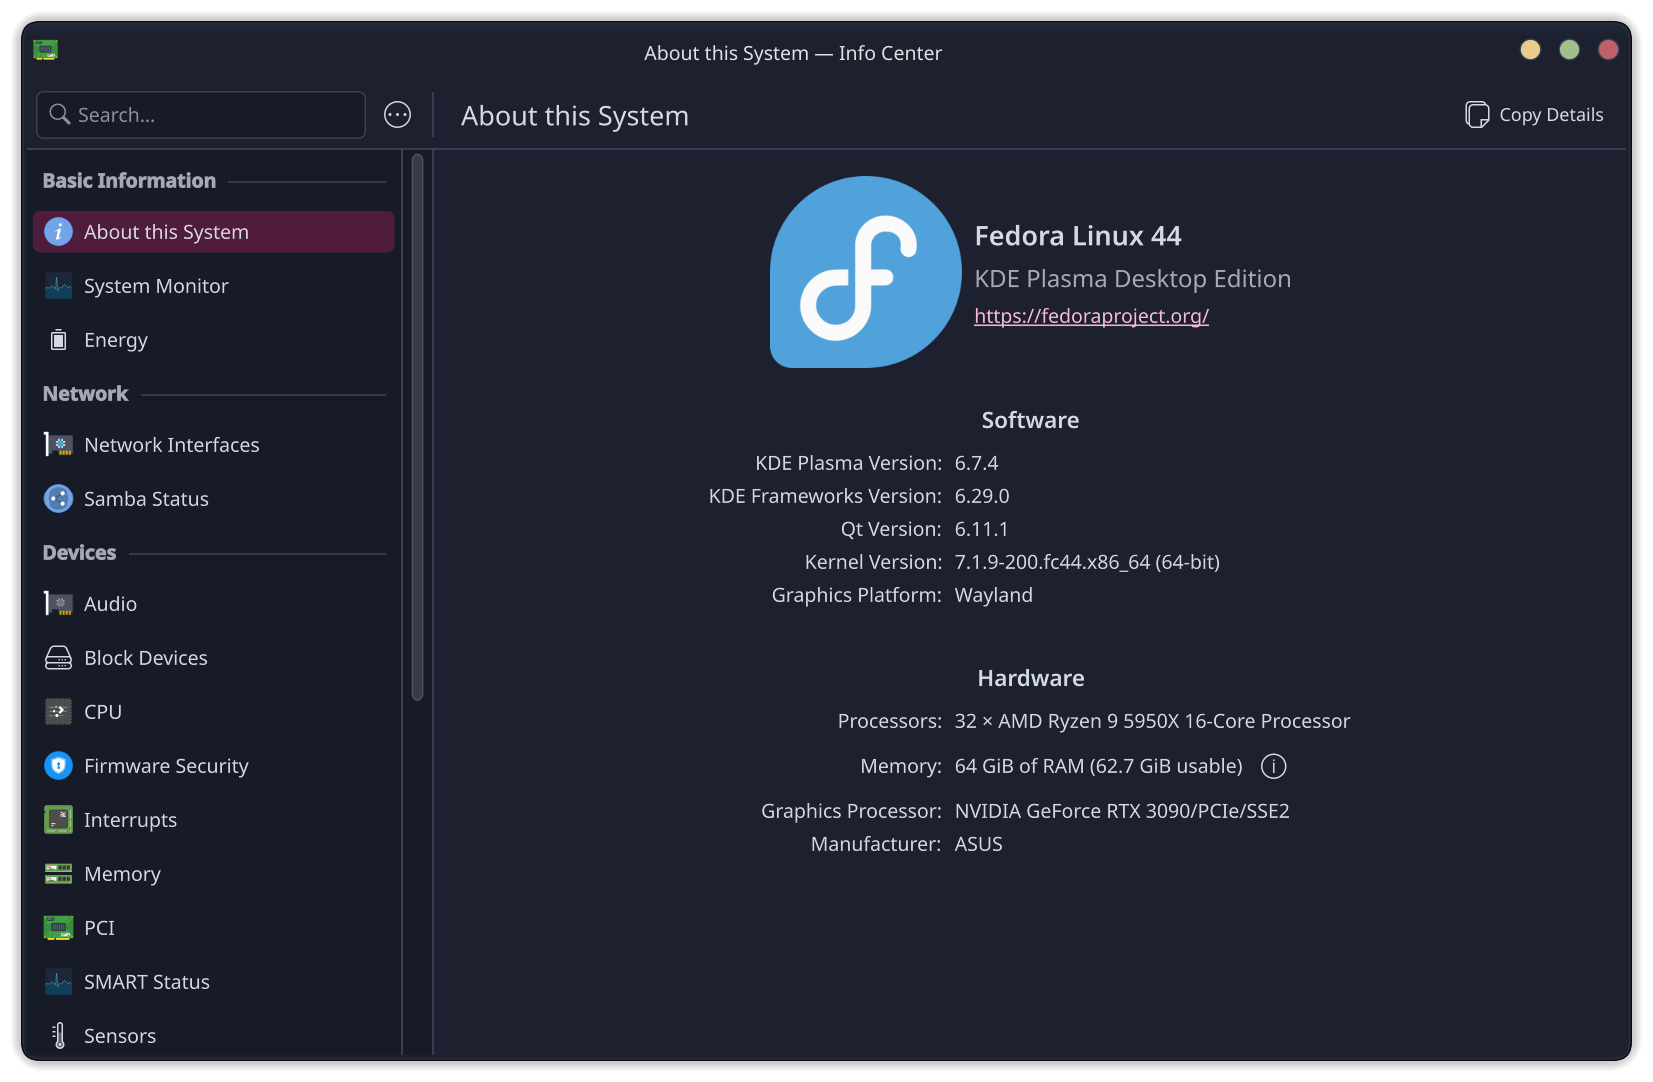Click the Firmware Security shield icon

point(58,766)
